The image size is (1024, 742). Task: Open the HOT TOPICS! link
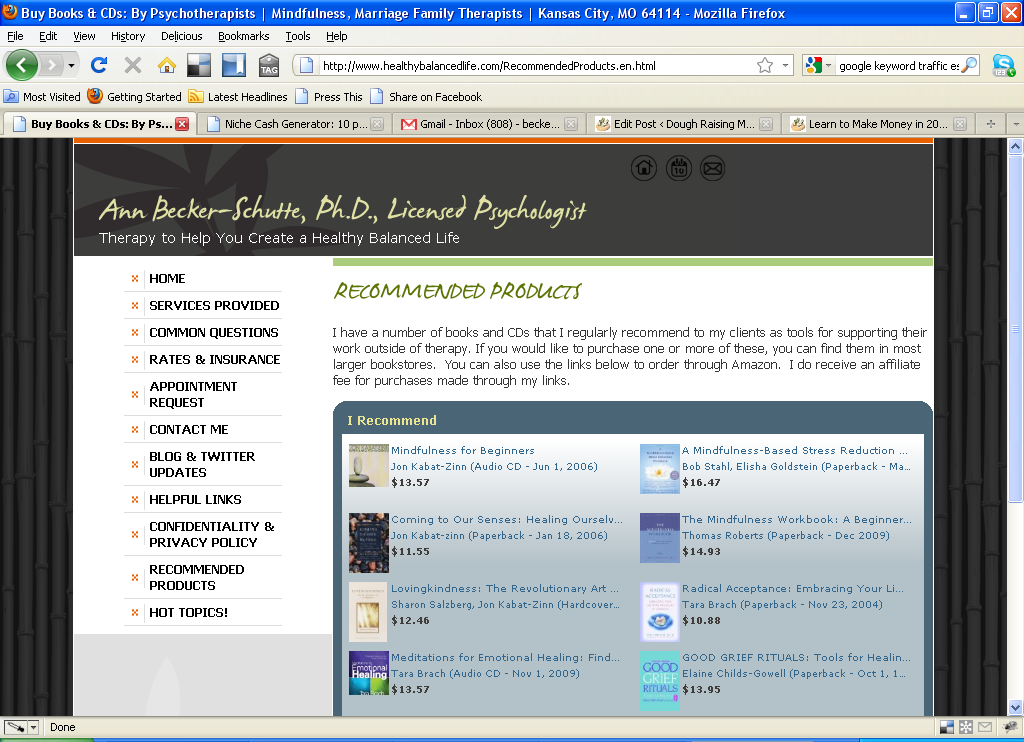coord(189,613)
